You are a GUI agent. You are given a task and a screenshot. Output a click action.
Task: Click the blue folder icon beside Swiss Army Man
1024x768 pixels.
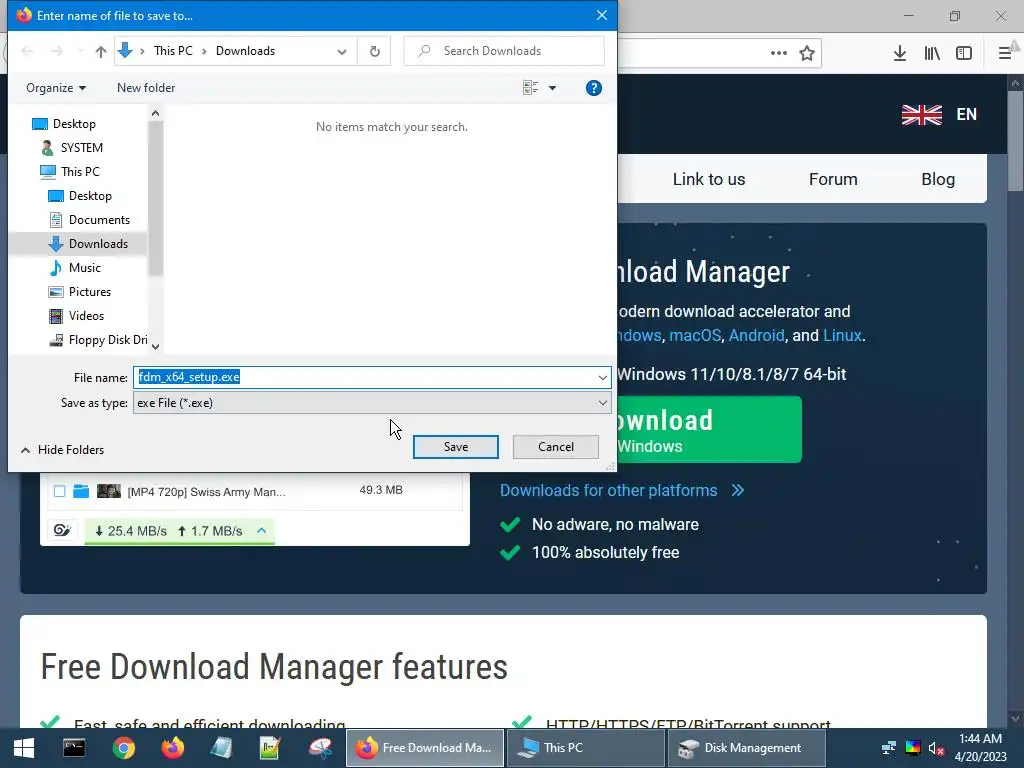tap(81, 491)
